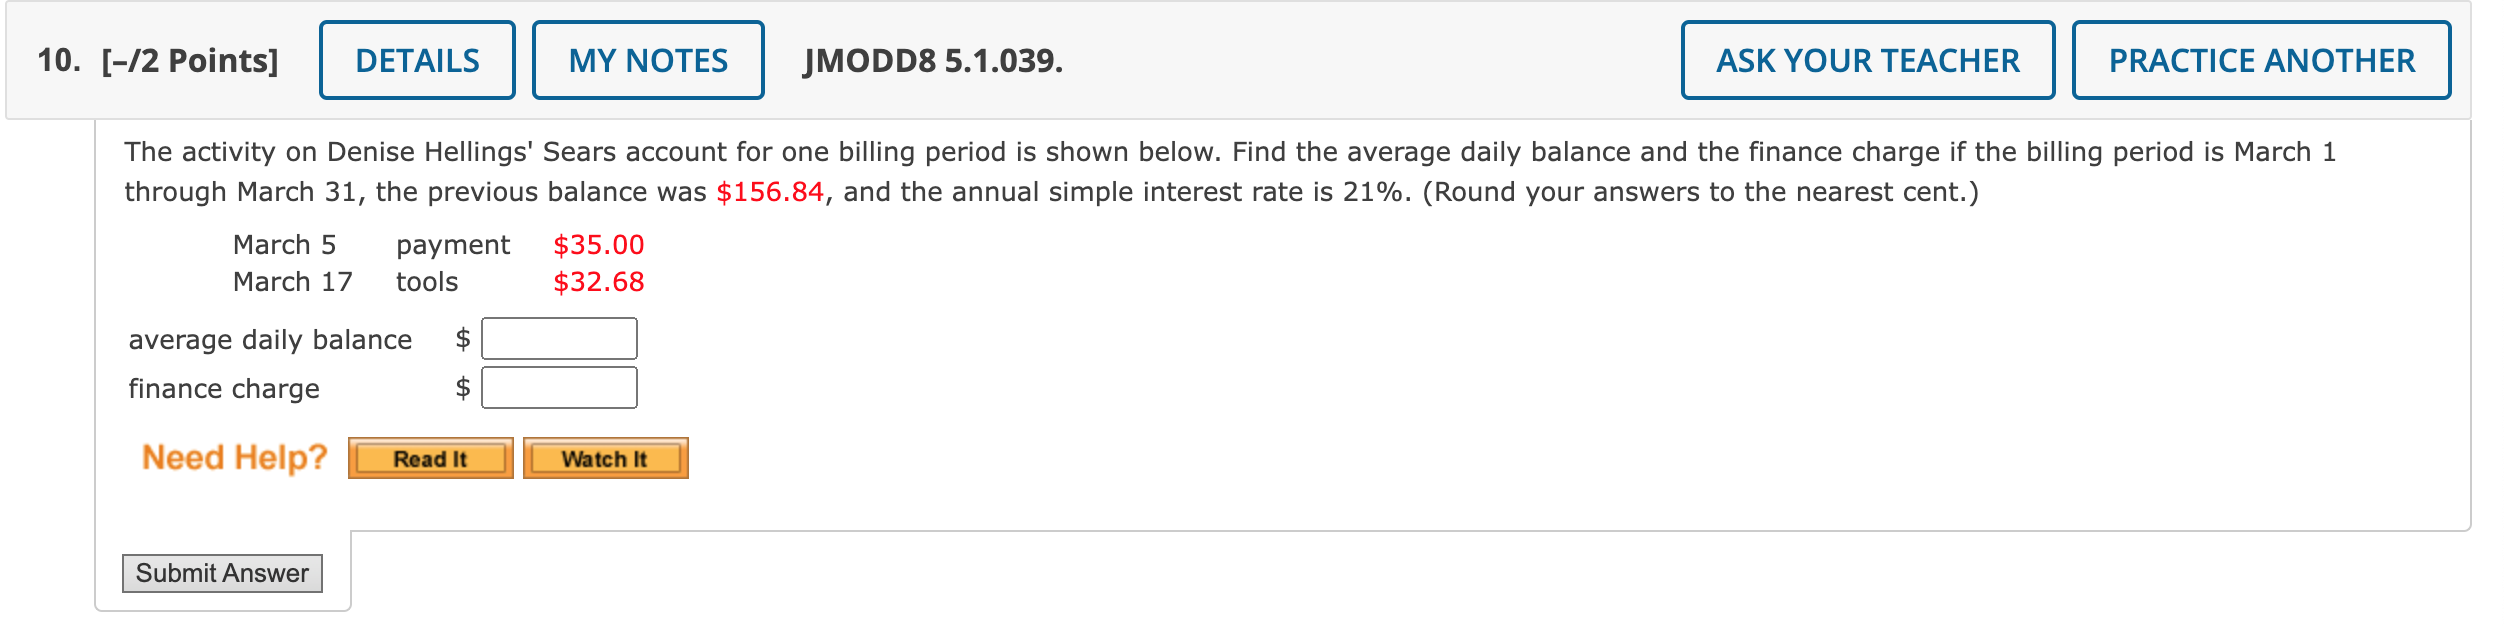Click the $156.84 previous balance figure

[x=772, y=191]
